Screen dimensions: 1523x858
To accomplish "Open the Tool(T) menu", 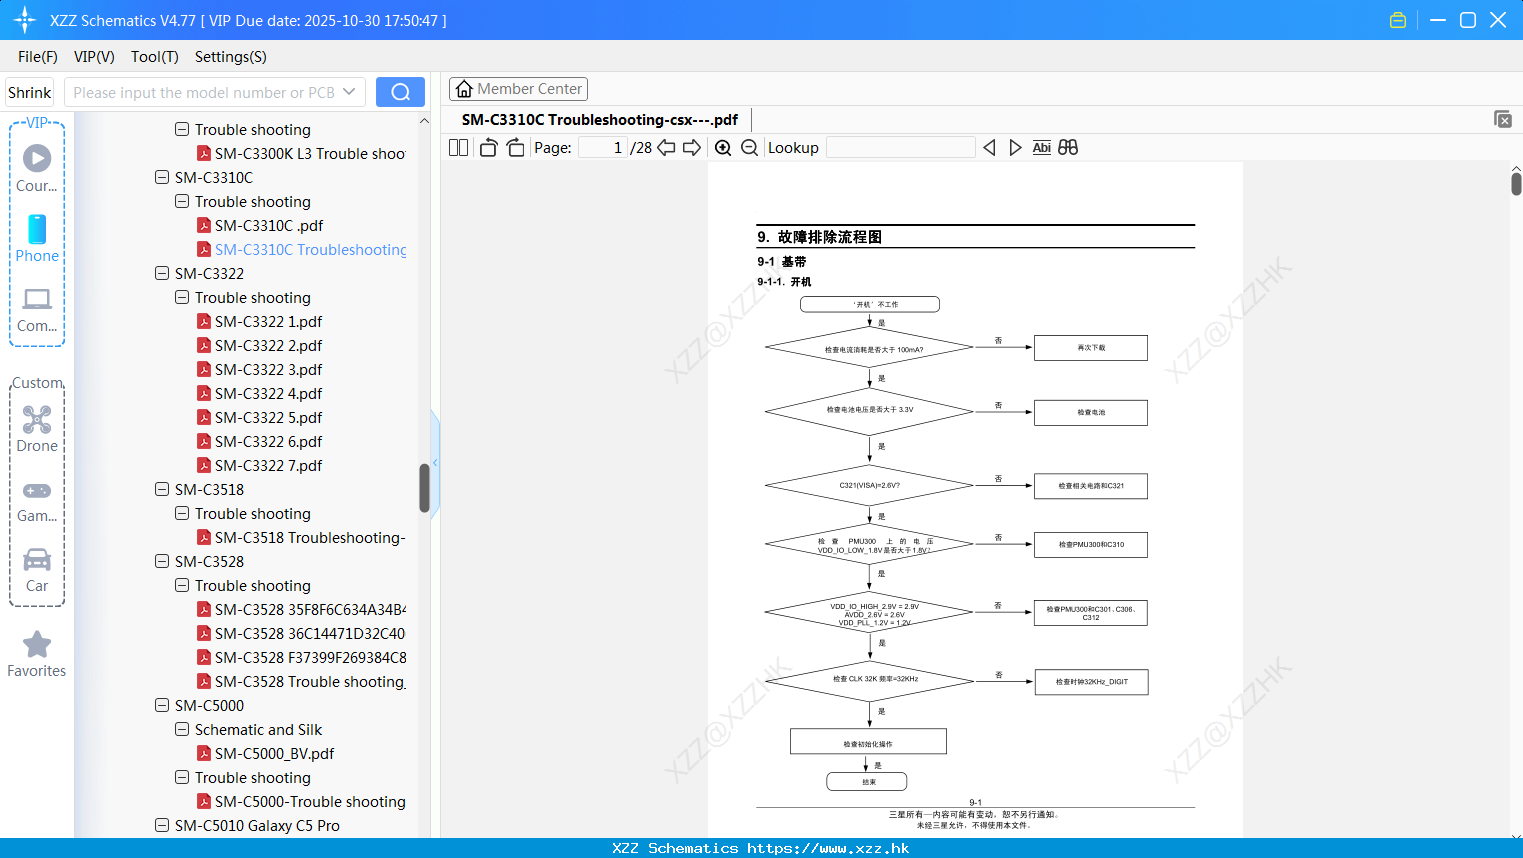I will coord(155,57).
